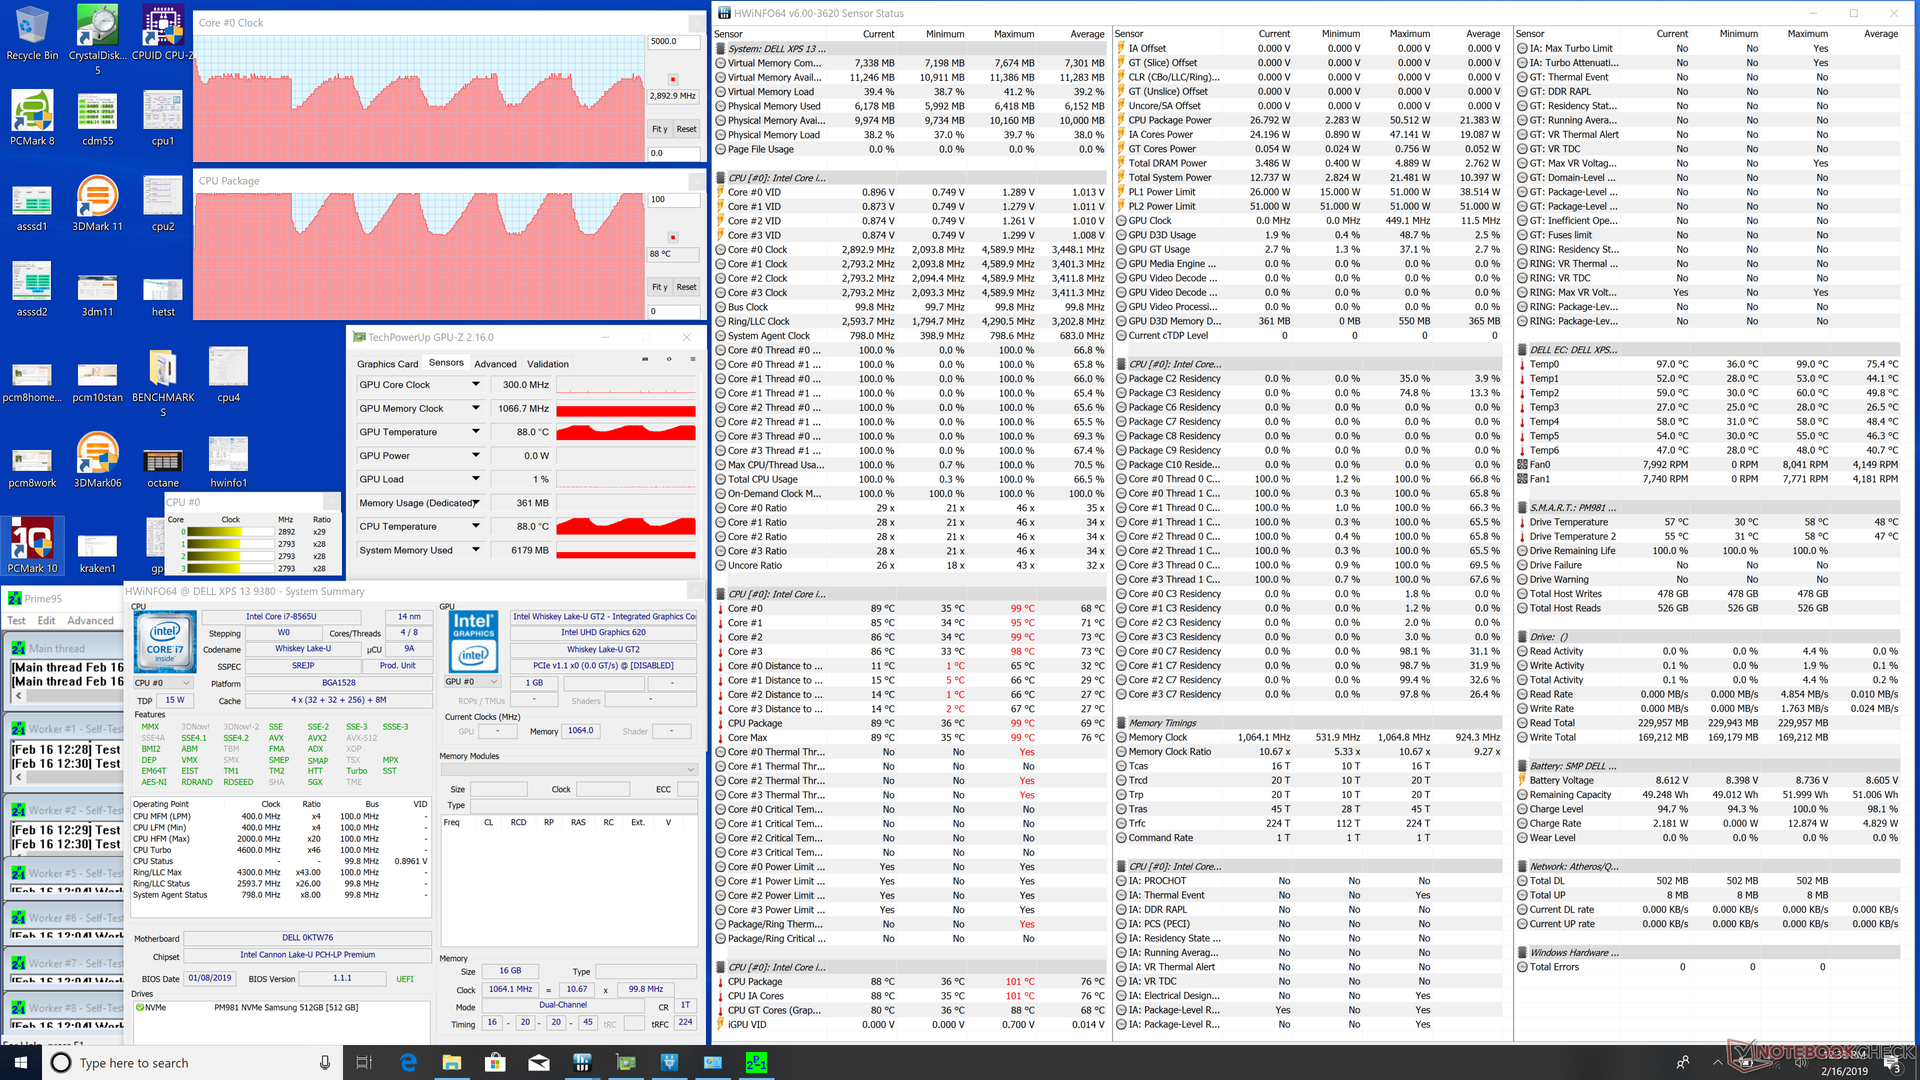This screenshot has height=1080, width=1920.
Task: Switch to the Graphics Card tab in GPU-Z
Action: click(387, 364)
